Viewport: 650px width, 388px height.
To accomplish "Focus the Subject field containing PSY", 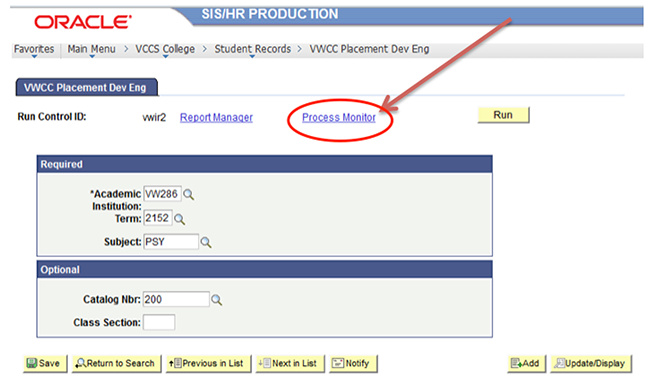I will click(171, 242).
